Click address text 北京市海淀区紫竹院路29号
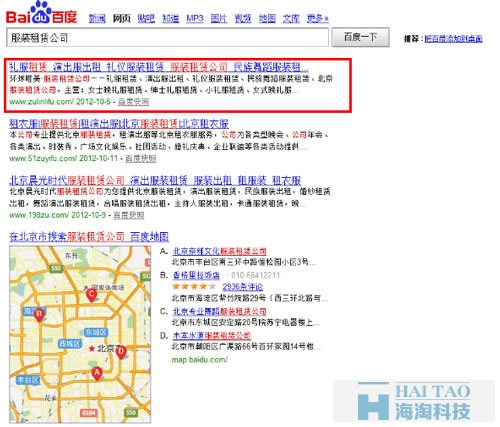Viewport: 500px width, 427px height. point(250,298)
